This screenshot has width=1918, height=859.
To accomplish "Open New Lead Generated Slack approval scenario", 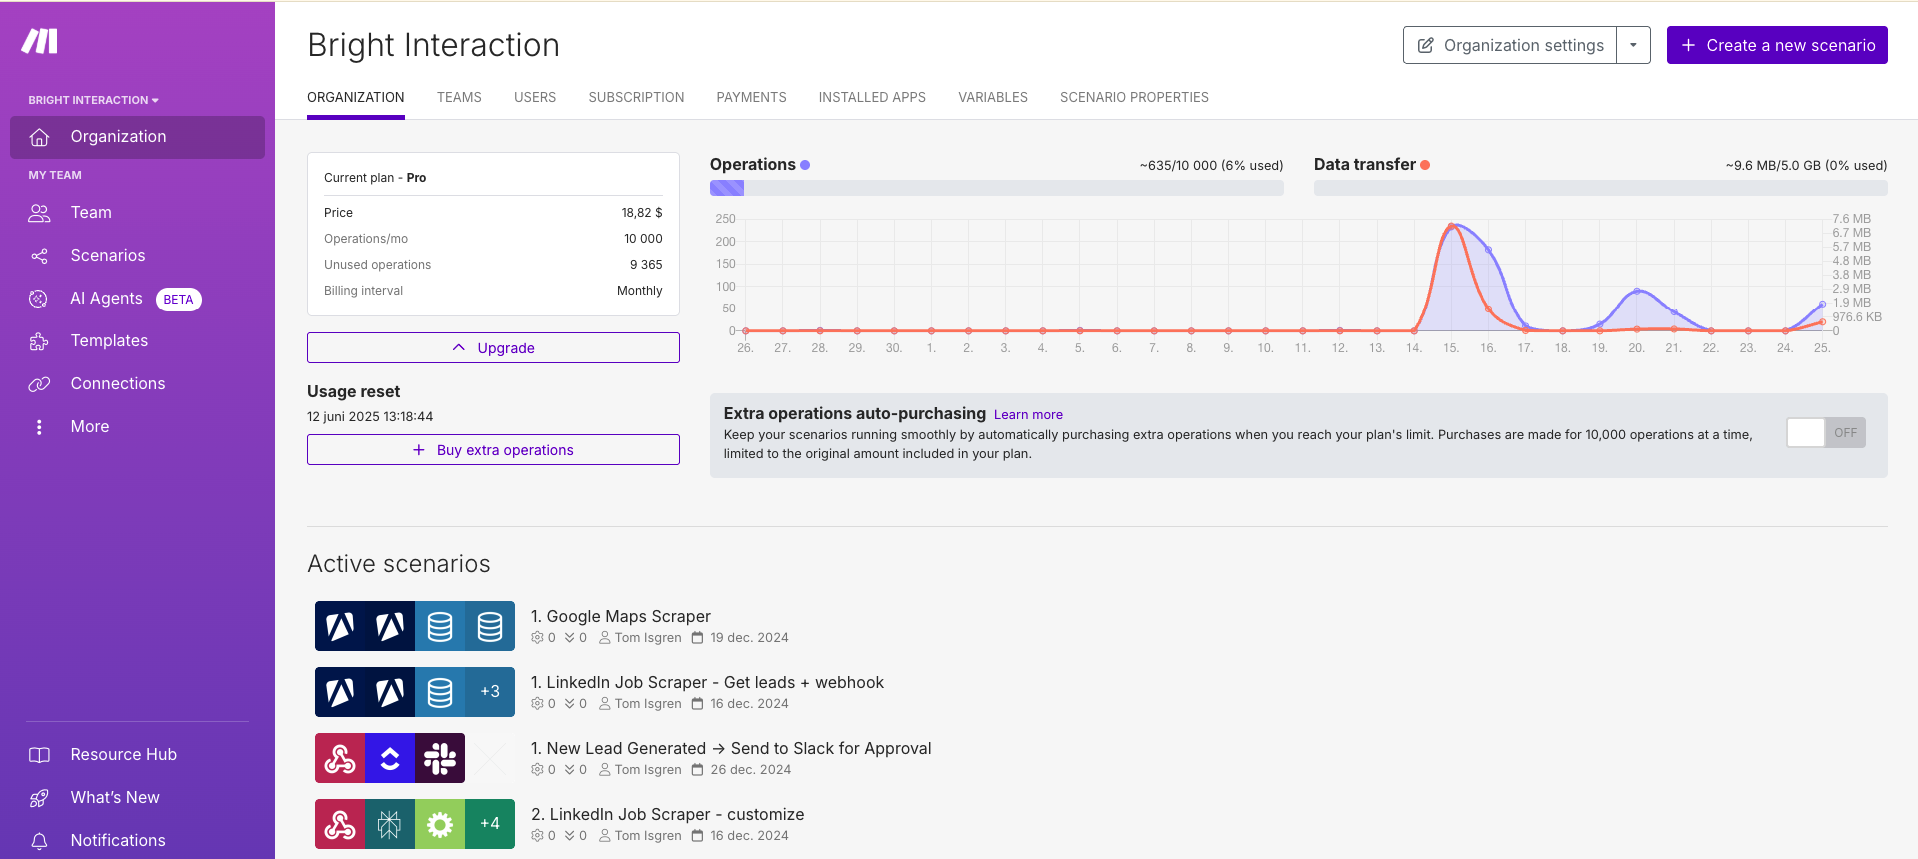I will 731,749.
